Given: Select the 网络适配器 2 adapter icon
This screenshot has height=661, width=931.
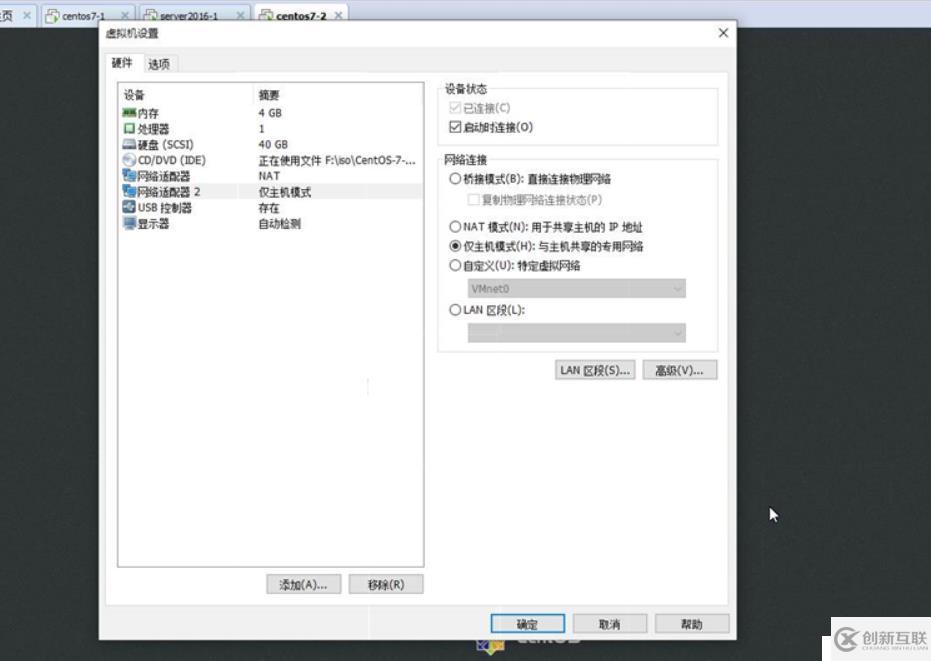Looking at the screenshot, I should (129, 191).
